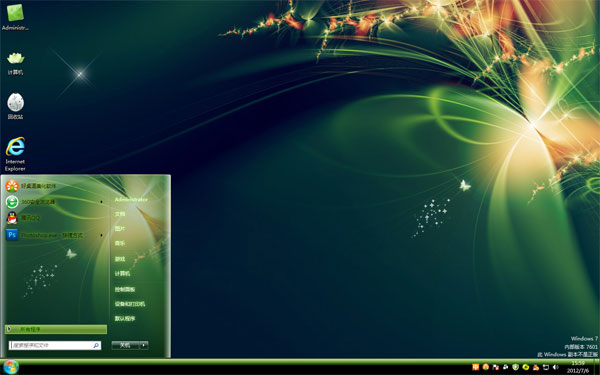The width and height of the screenshot is (600, 375).
Task: Open 计算机 in the Start menu list
Action: (x=122, y=274)
